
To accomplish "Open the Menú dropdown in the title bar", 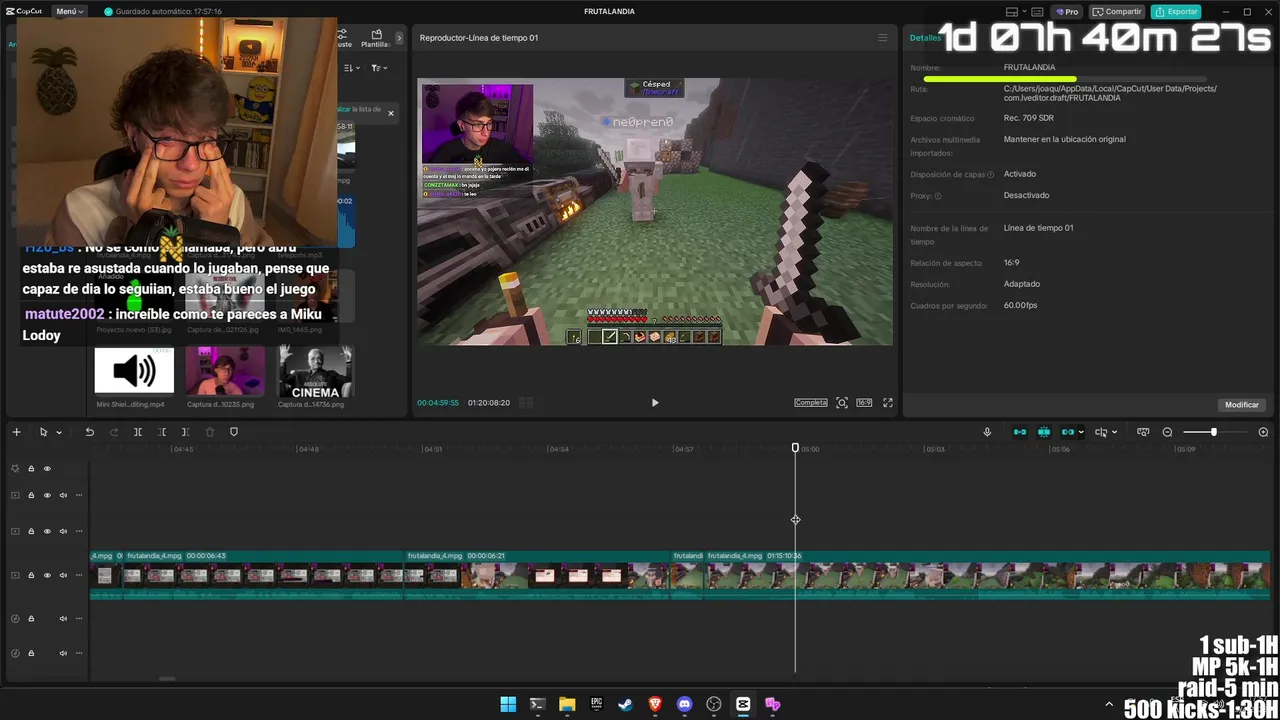I will click(x=70, y=11).
